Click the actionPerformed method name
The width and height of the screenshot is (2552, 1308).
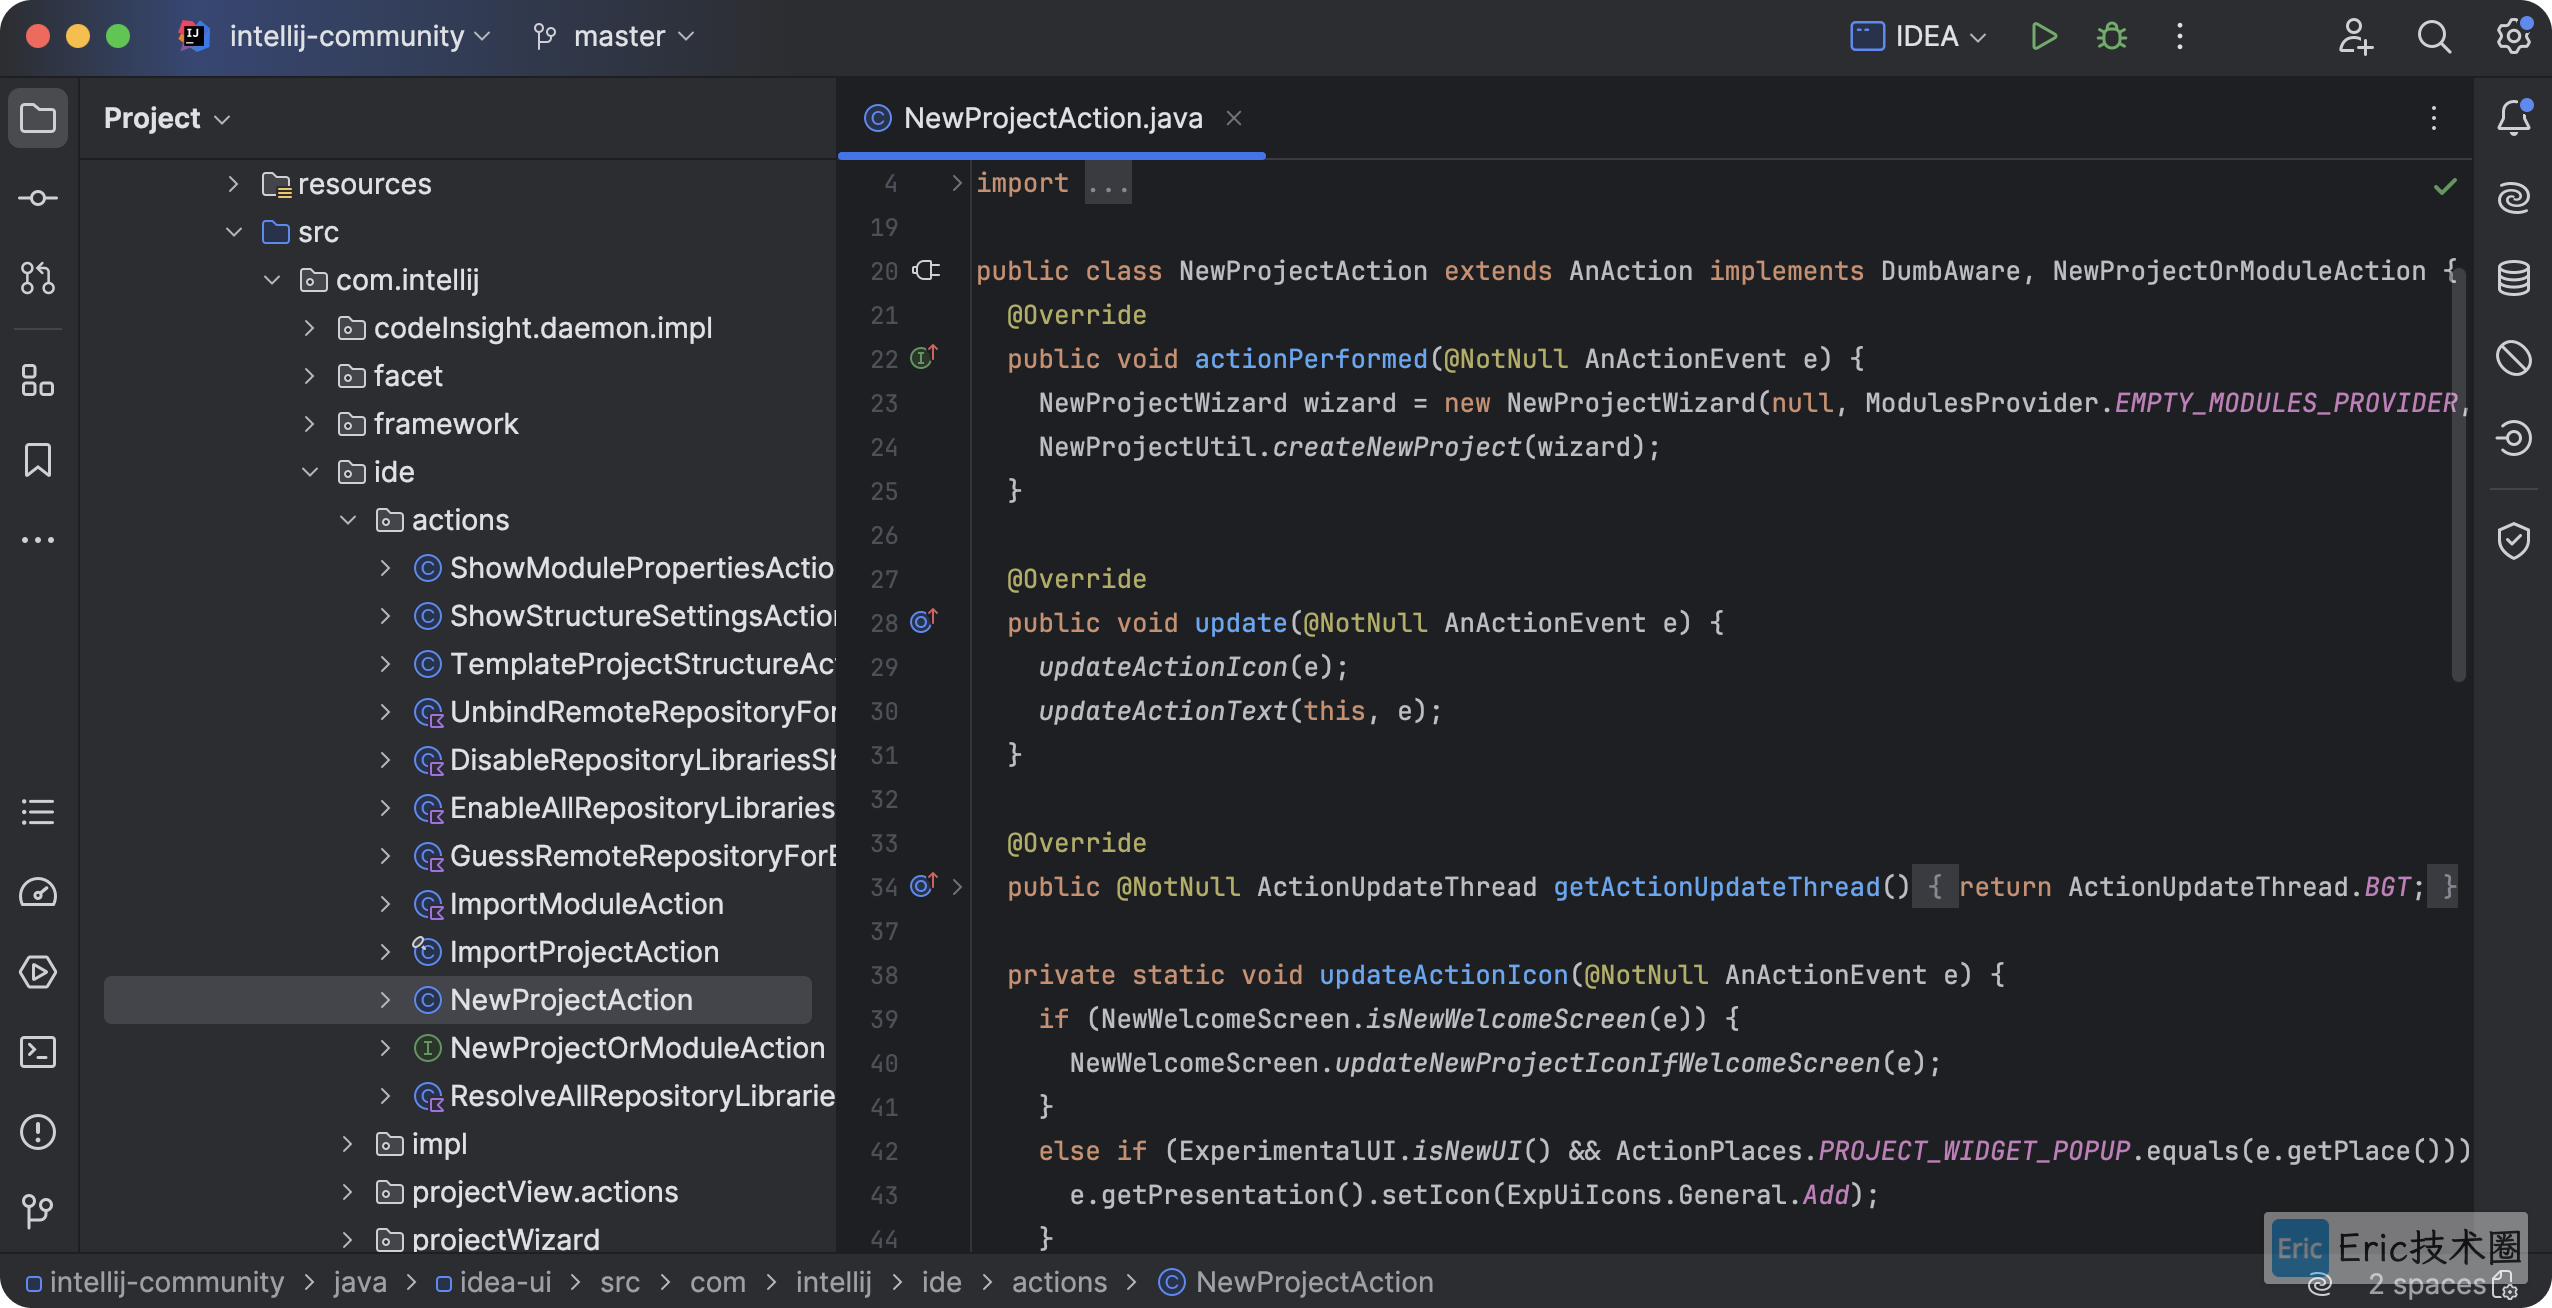[x=1311, y=359]
